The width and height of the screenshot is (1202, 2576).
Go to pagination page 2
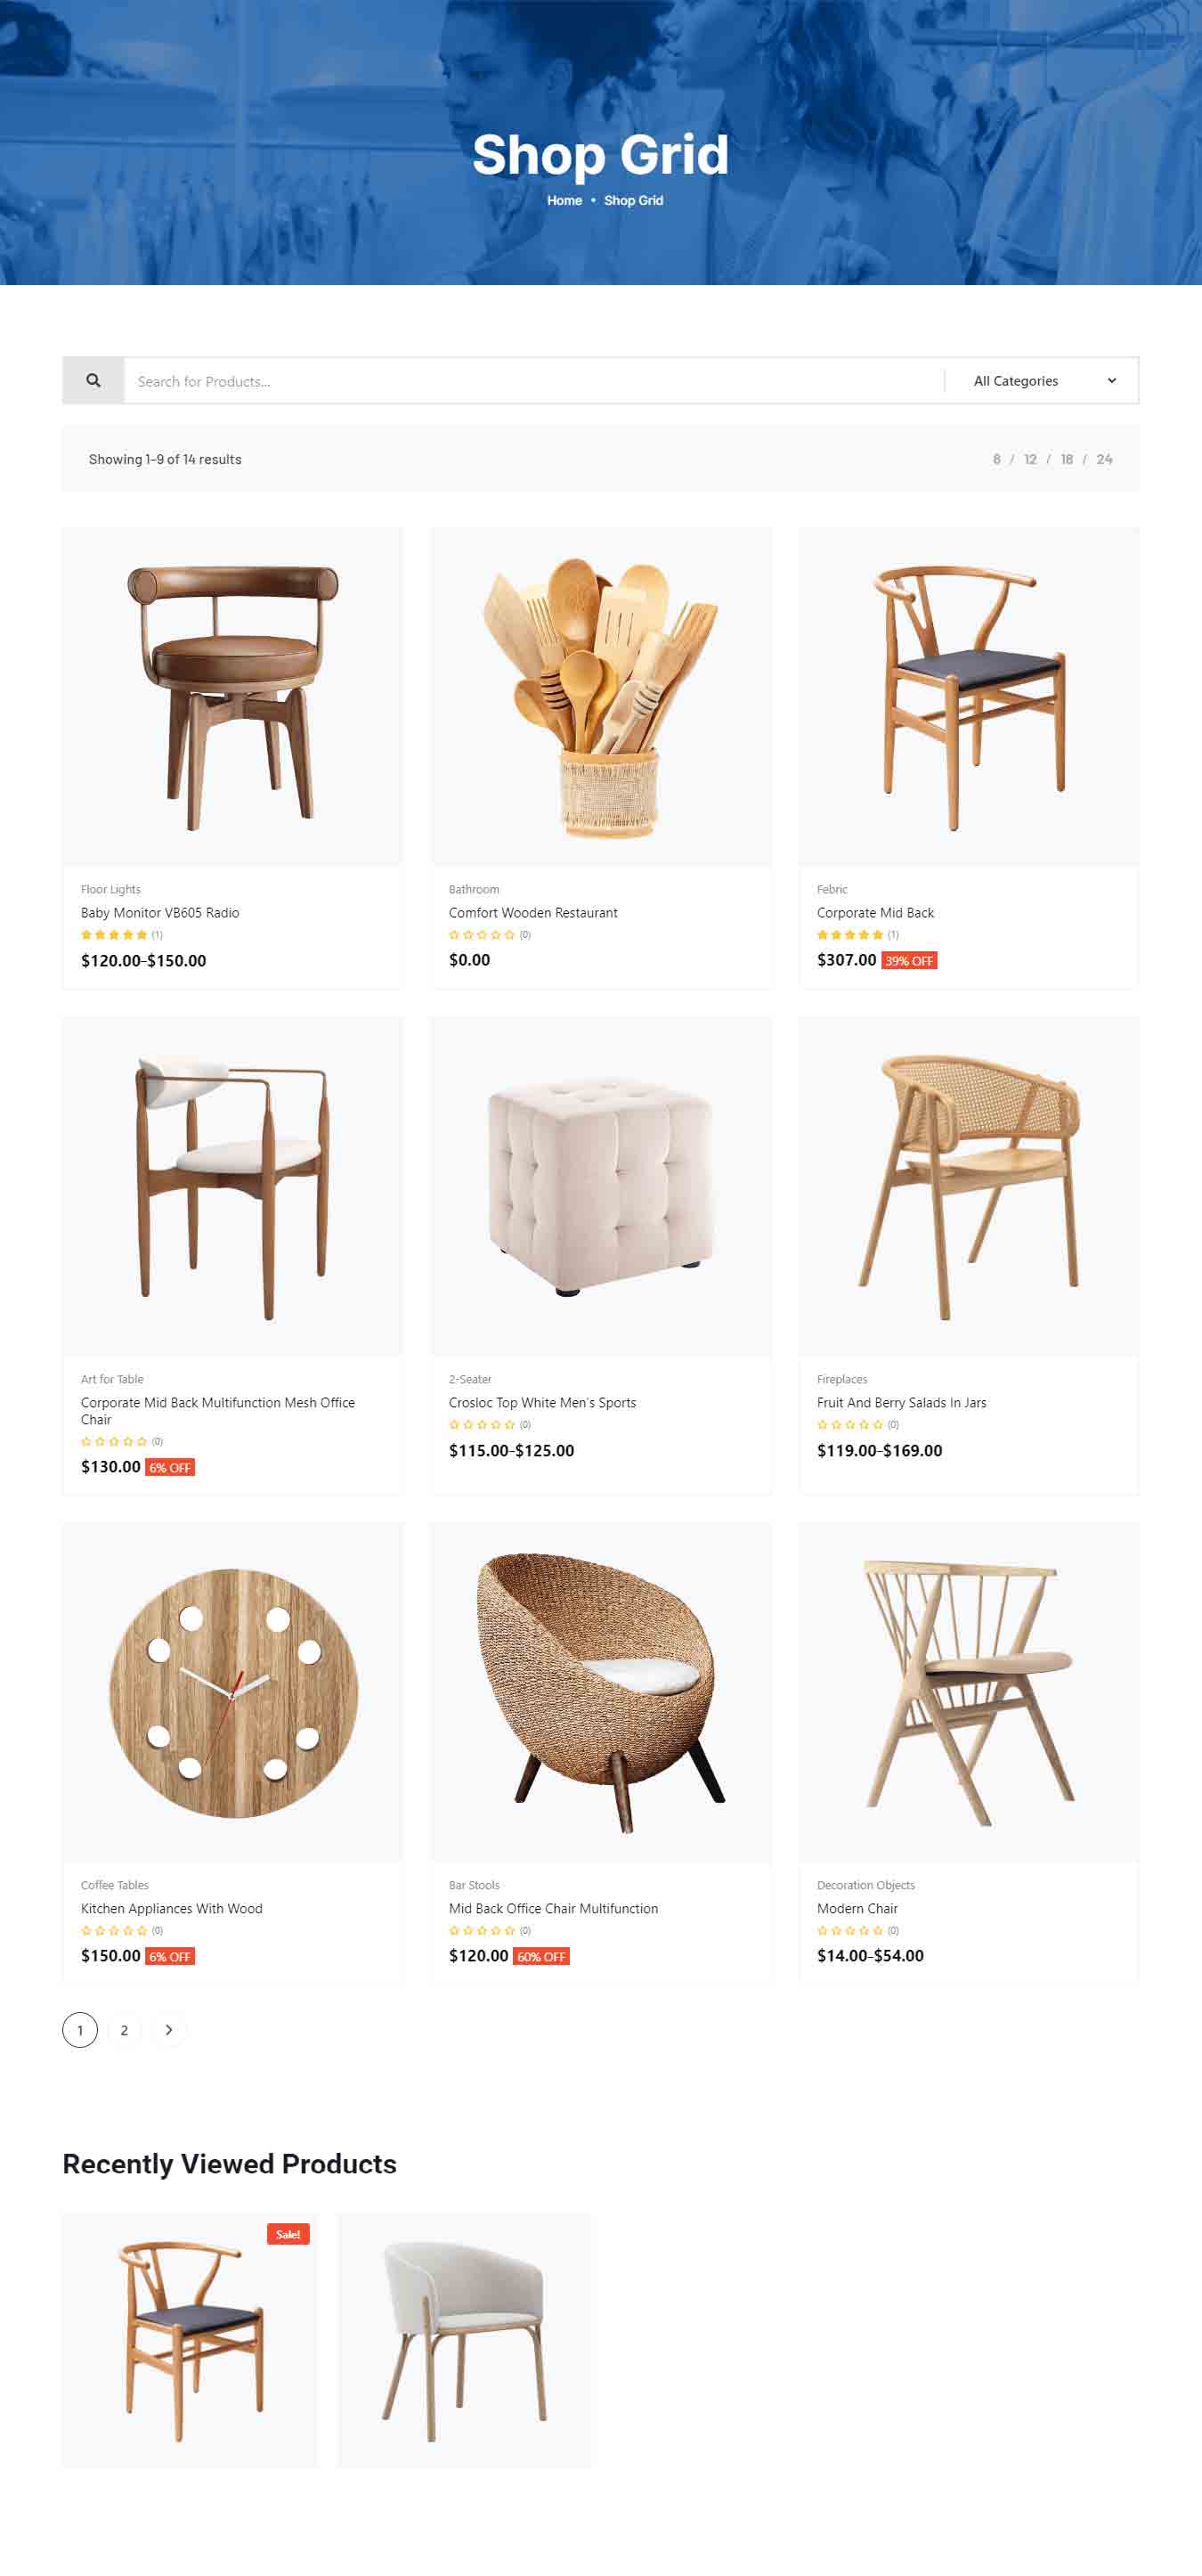click(x=124, y=2029)
